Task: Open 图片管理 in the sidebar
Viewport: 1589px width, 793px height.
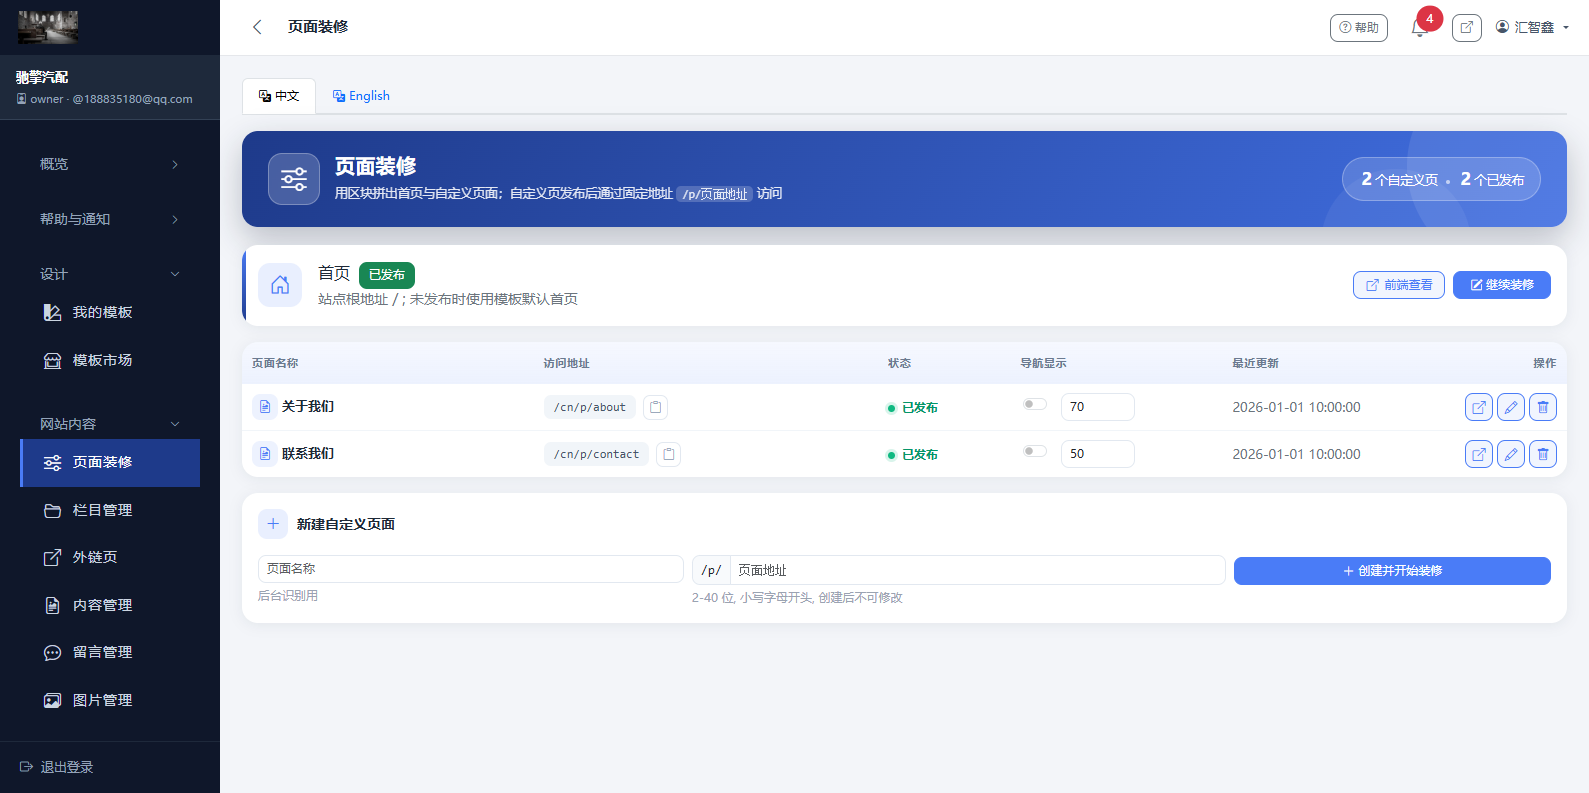Action: [110, 700]
